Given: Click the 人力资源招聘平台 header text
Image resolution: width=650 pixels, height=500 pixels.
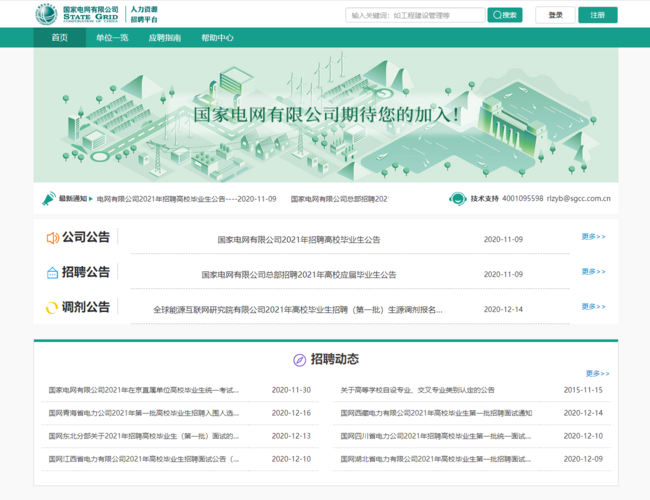Looking at the screenshot, I should [144, 15].
